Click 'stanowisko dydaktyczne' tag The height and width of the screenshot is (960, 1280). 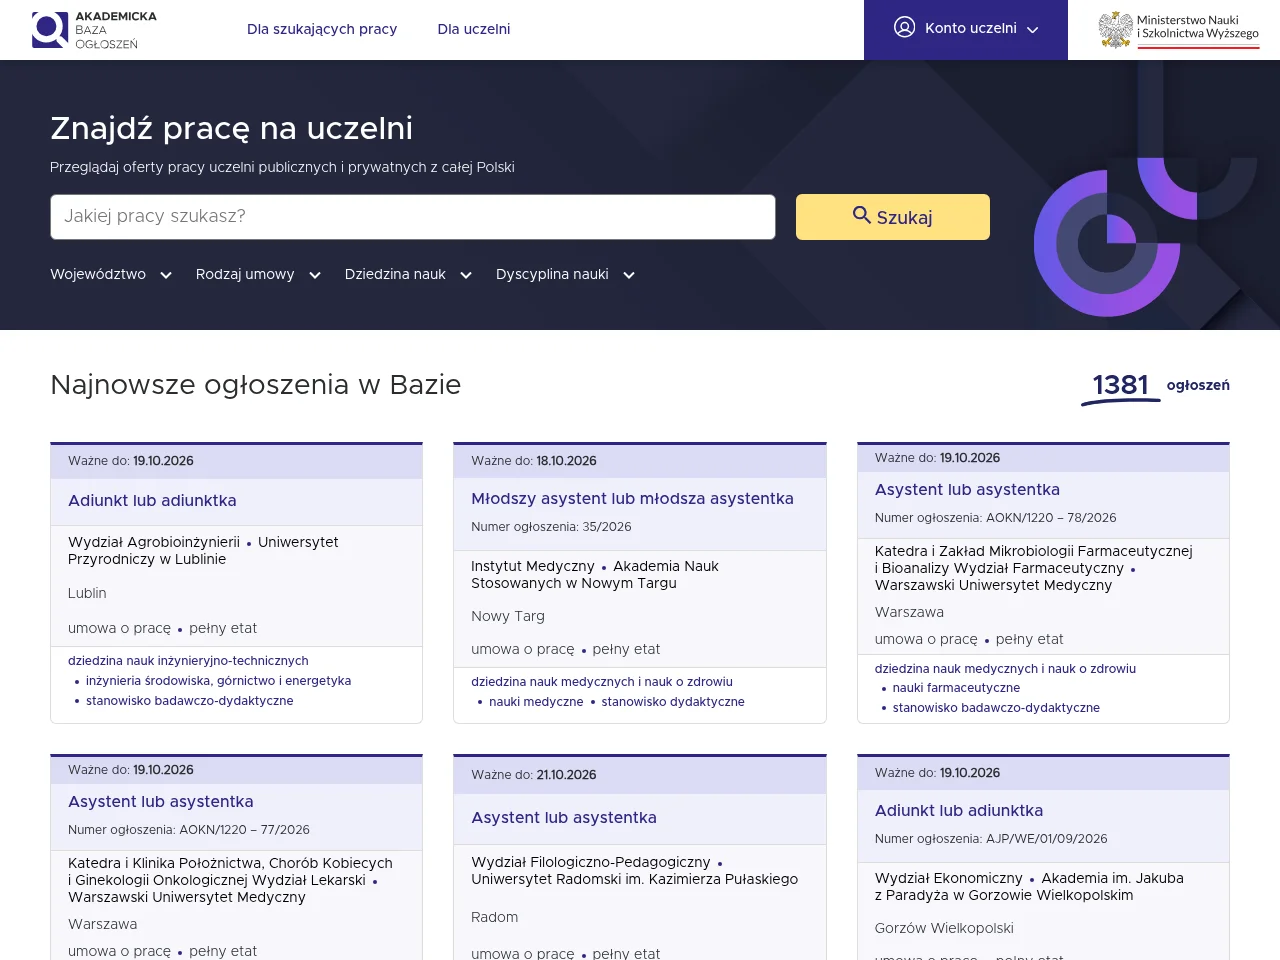click(x=673, y=702)
